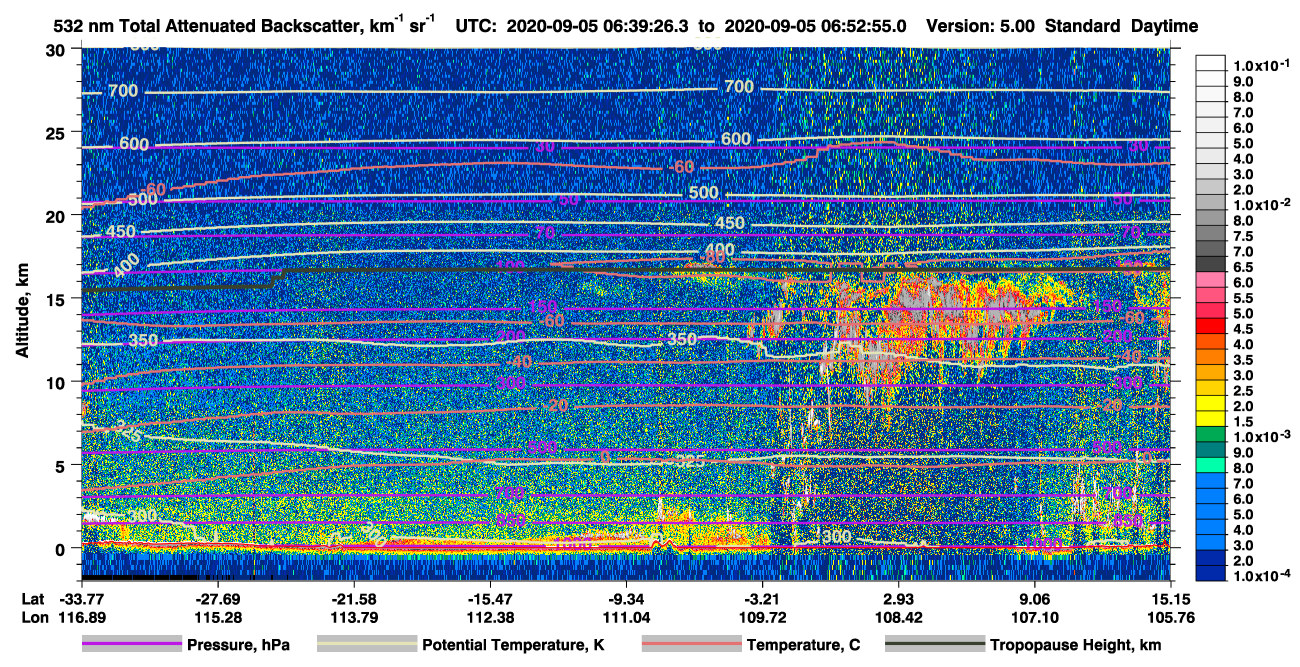Click the darkest blue bottom colorbar segment
Screen dimensions: 1300x667
[x=1210, y=574]
